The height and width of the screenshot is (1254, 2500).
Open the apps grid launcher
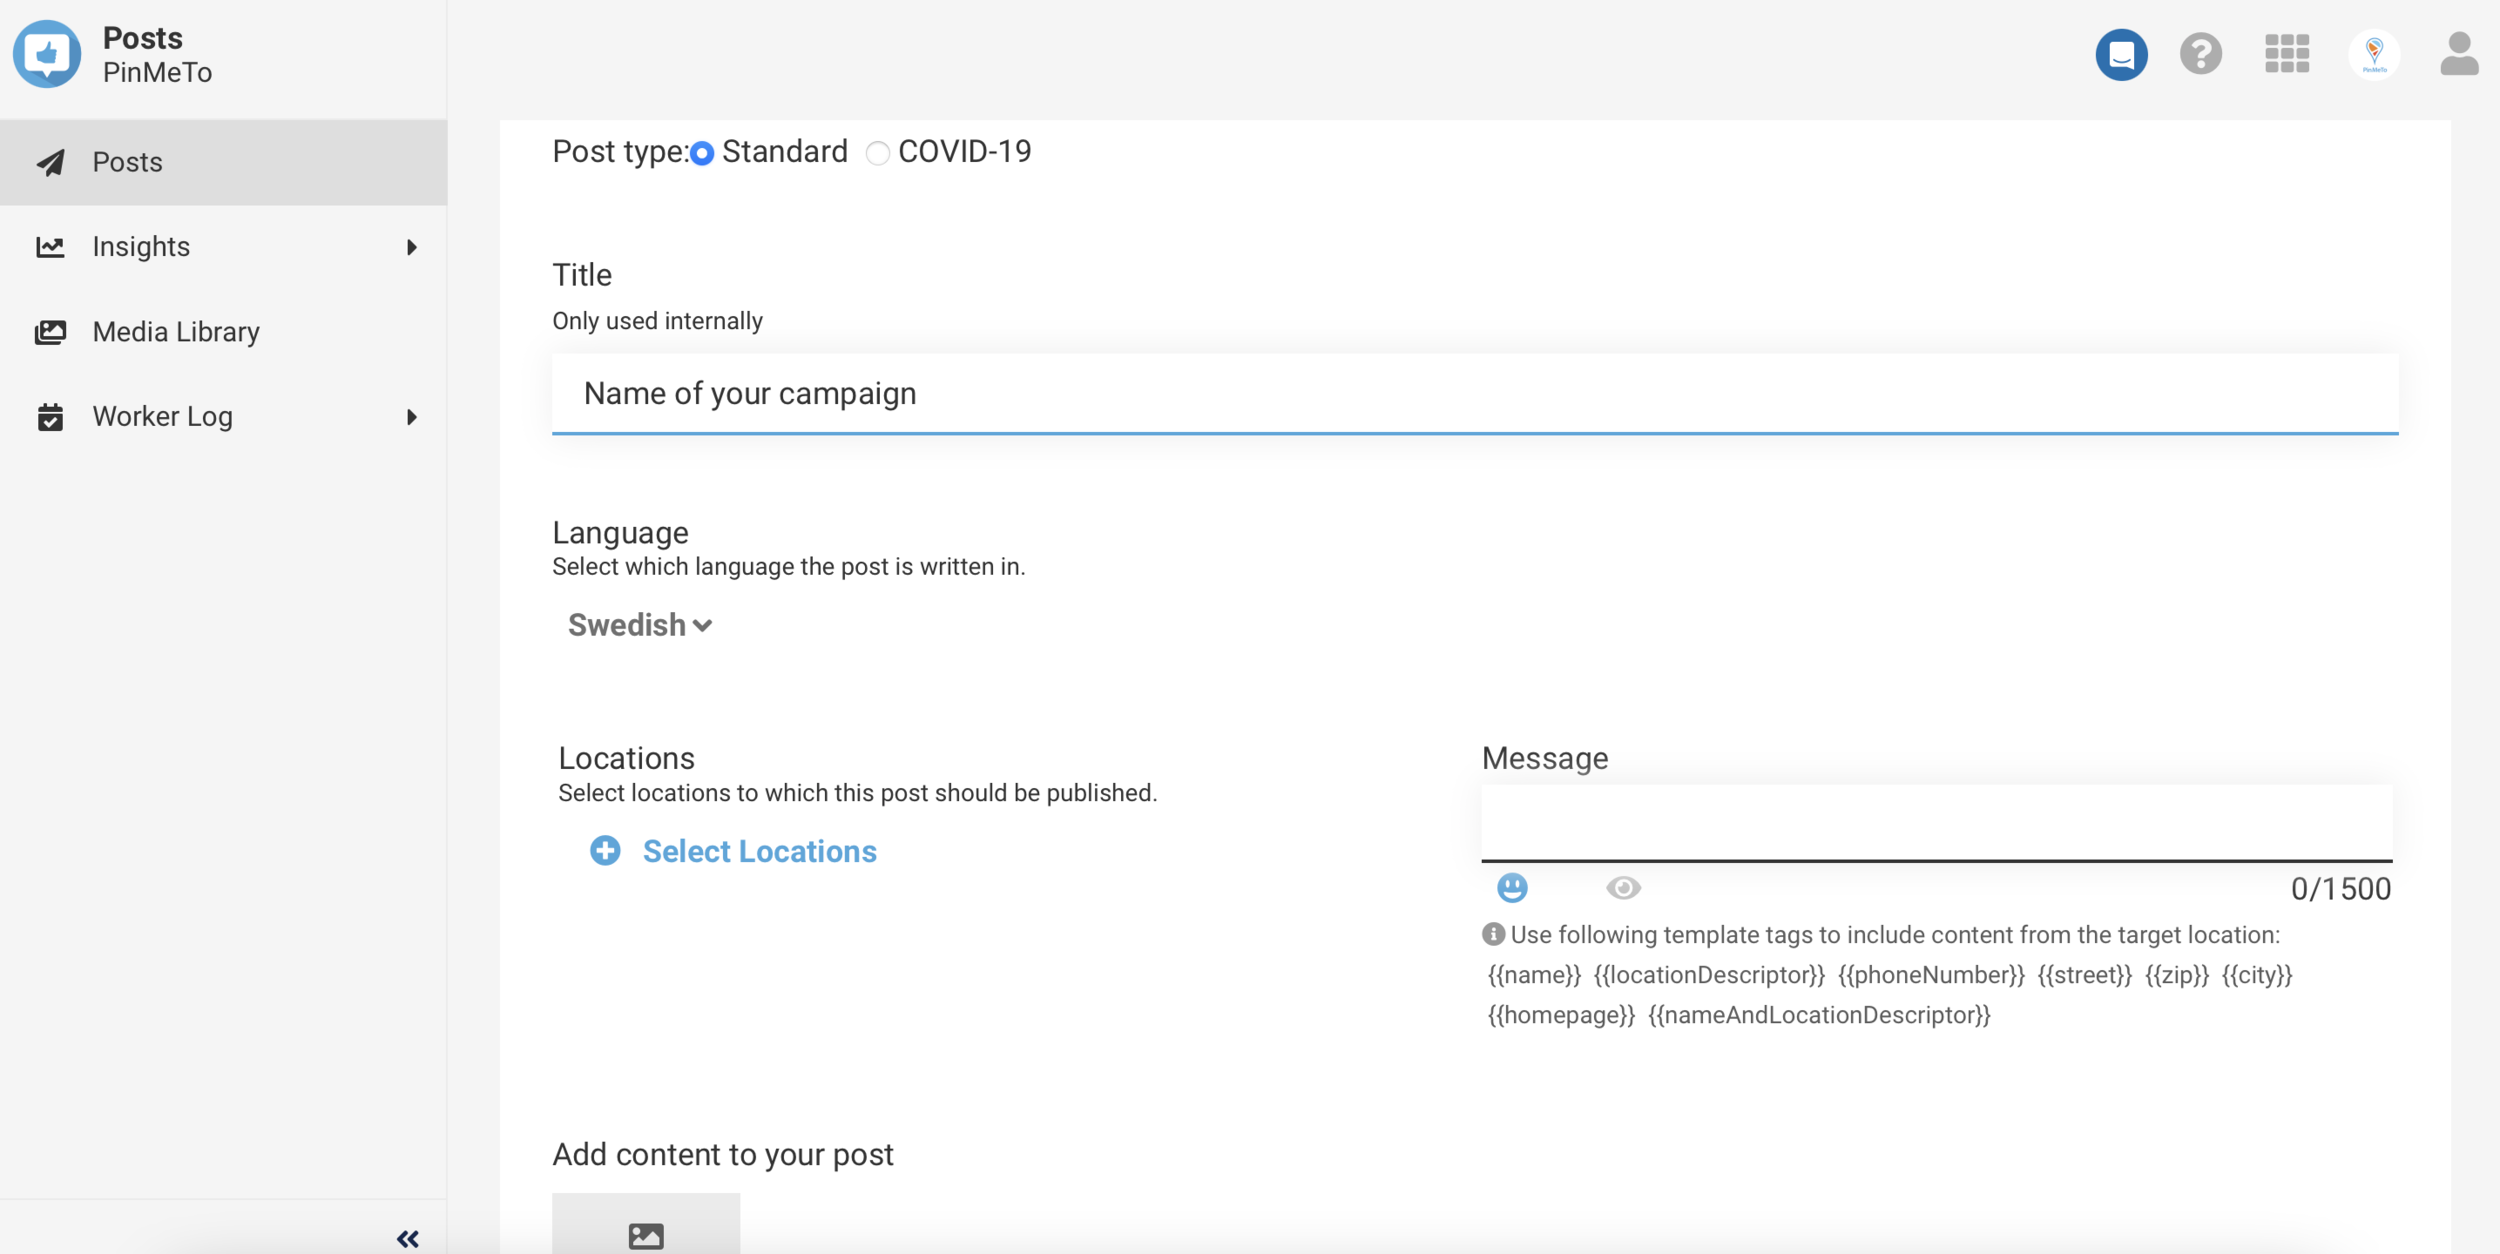2287,54
